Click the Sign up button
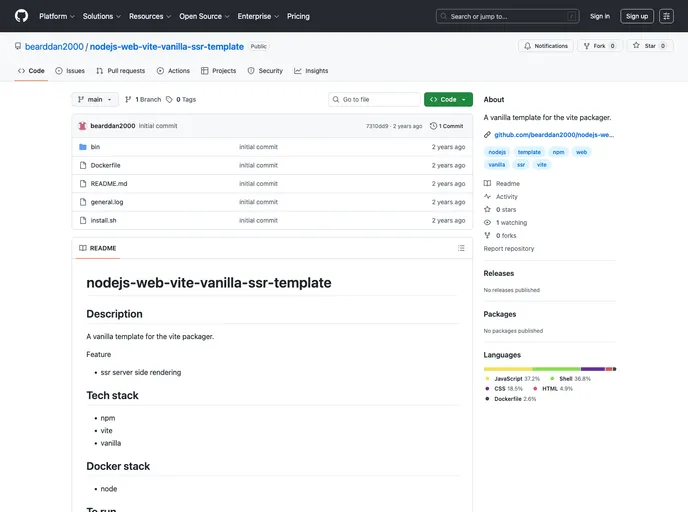This screenshot has height=512, width=688. click(x=636, y=16)
